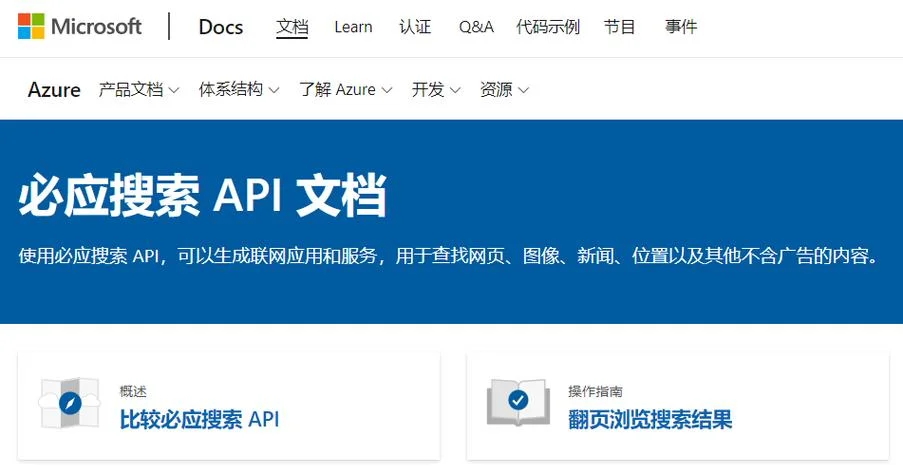
Task: Click the 操作指南 label on second card
Action: (x=595, y=392)
